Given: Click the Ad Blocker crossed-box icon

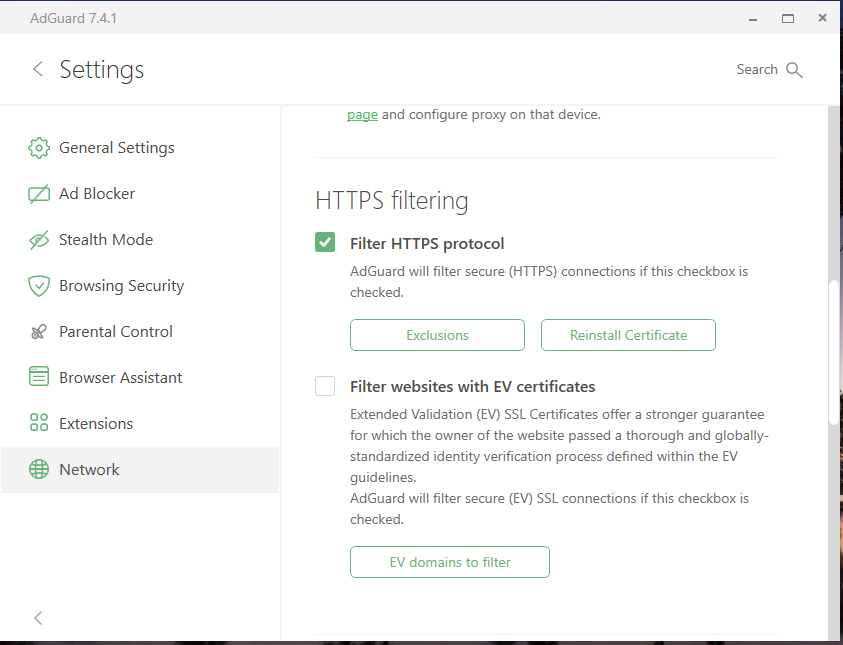Looking at the screenshot, I should tap(39, 194).
